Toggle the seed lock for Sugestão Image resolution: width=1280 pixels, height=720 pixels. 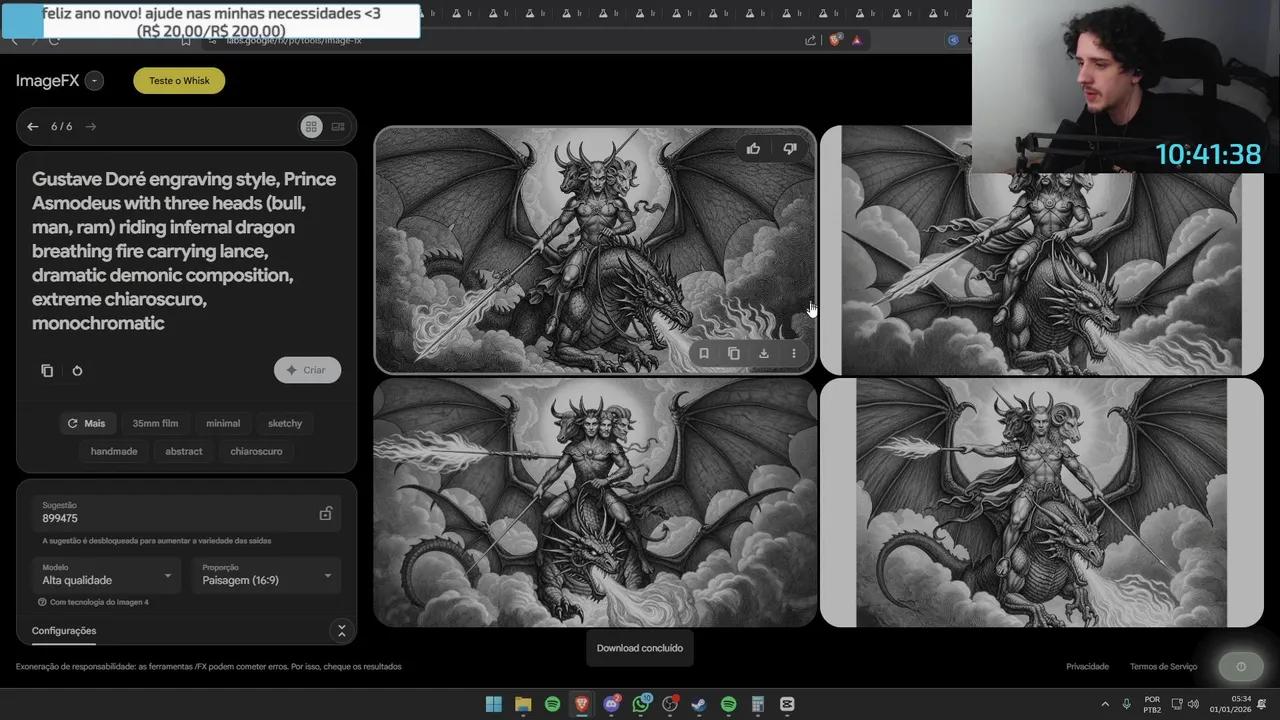point(325,513)
